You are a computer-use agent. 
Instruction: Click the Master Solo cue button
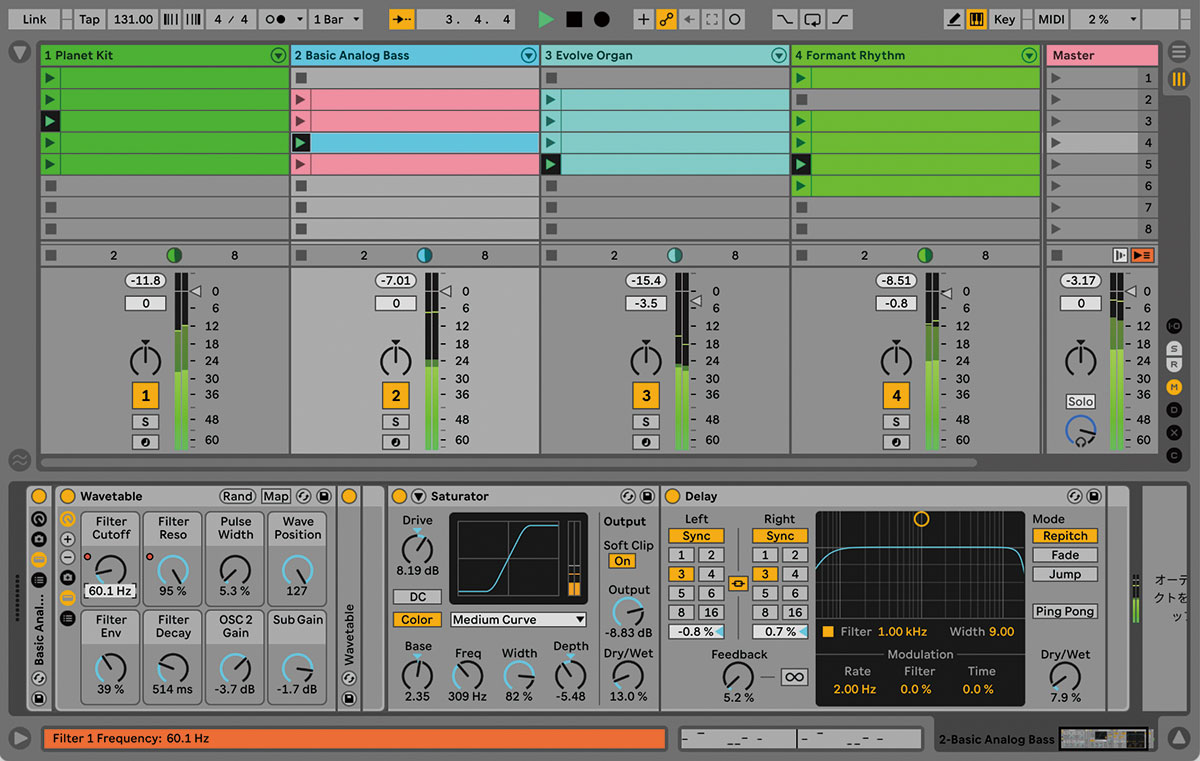tap(1080, 401)
